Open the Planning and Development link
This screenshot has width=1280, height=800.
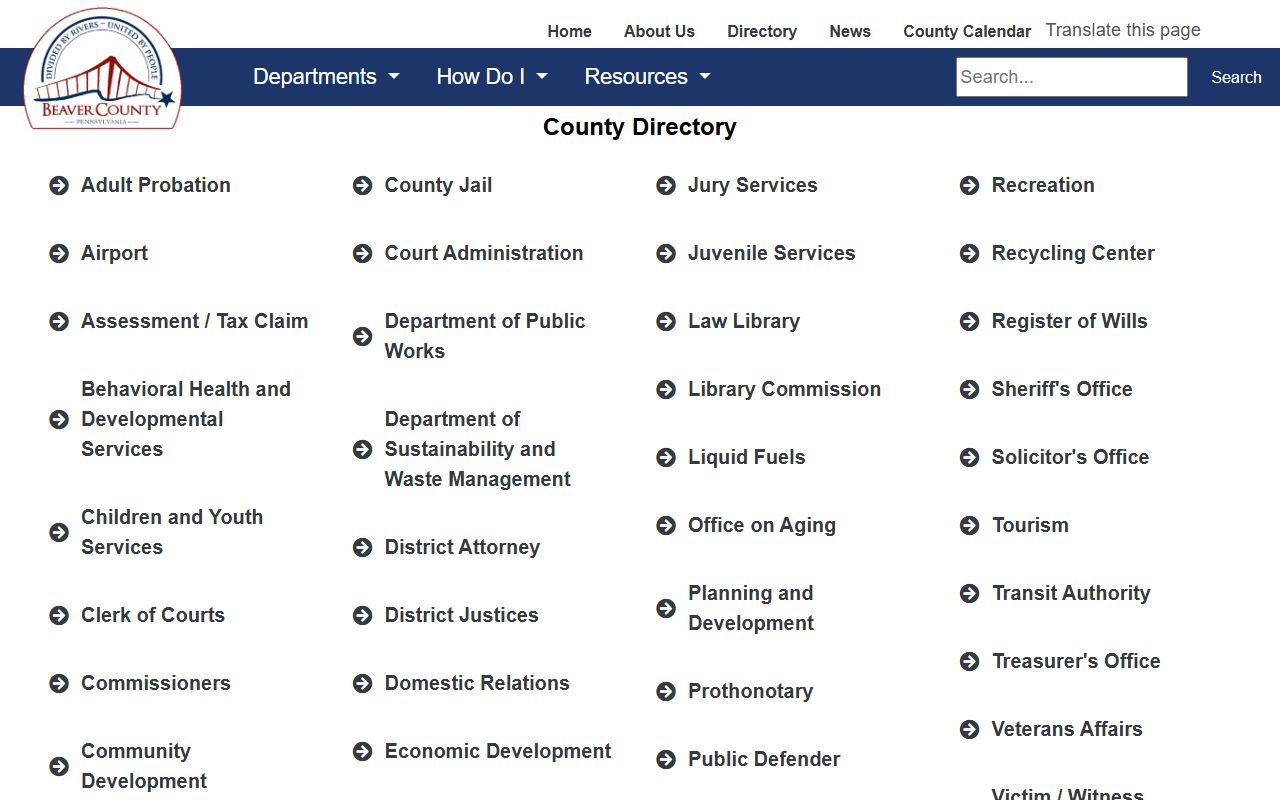[x=751, y=608]
